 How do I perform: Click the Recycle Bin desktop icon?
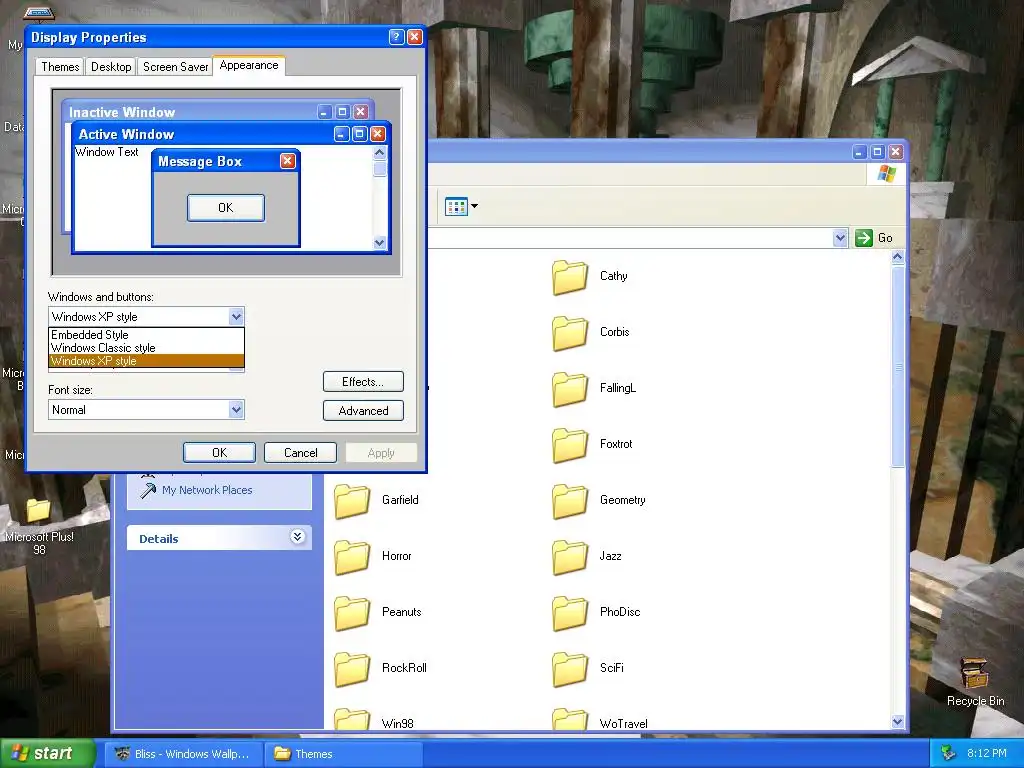pyautogui.click(x=974, y=673)
